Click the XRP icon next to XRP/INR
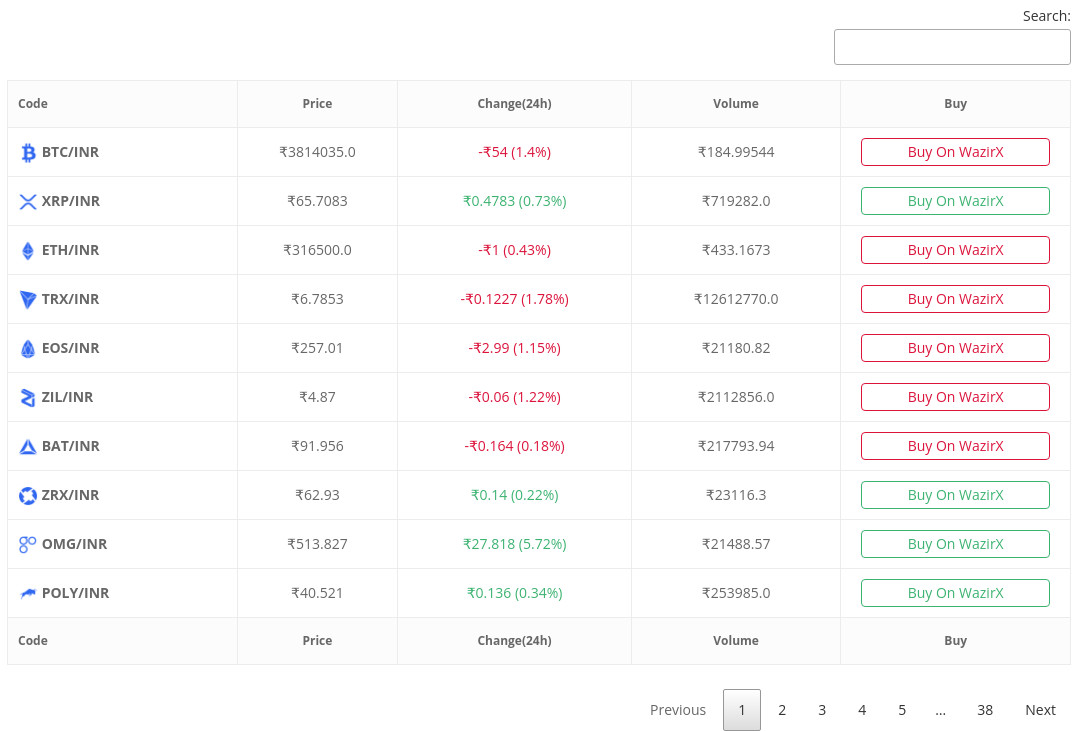The height and width of the screenshot is (731, 1078). (x=27, y=201)
